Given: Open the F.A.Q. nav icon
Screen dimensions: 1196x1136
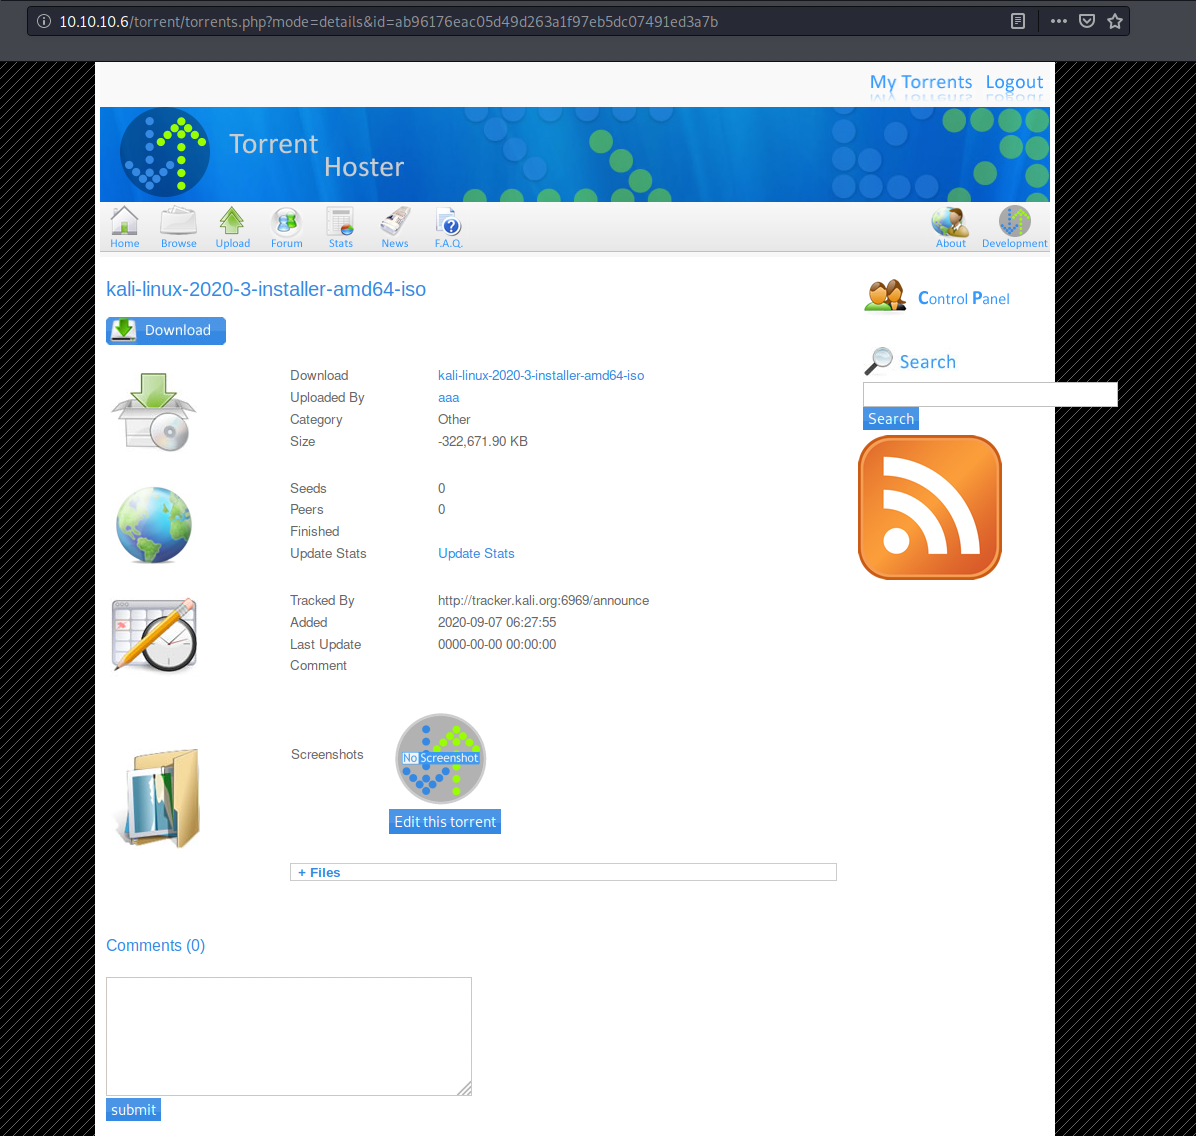Looking at the screenshot, I should click(x=448, y=227).
